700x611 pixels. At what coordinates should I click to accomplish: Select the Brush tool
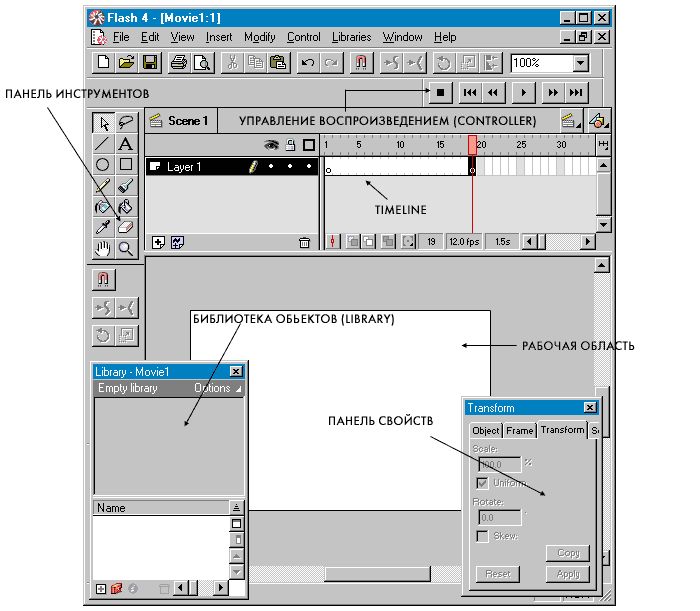click(126, 186)
